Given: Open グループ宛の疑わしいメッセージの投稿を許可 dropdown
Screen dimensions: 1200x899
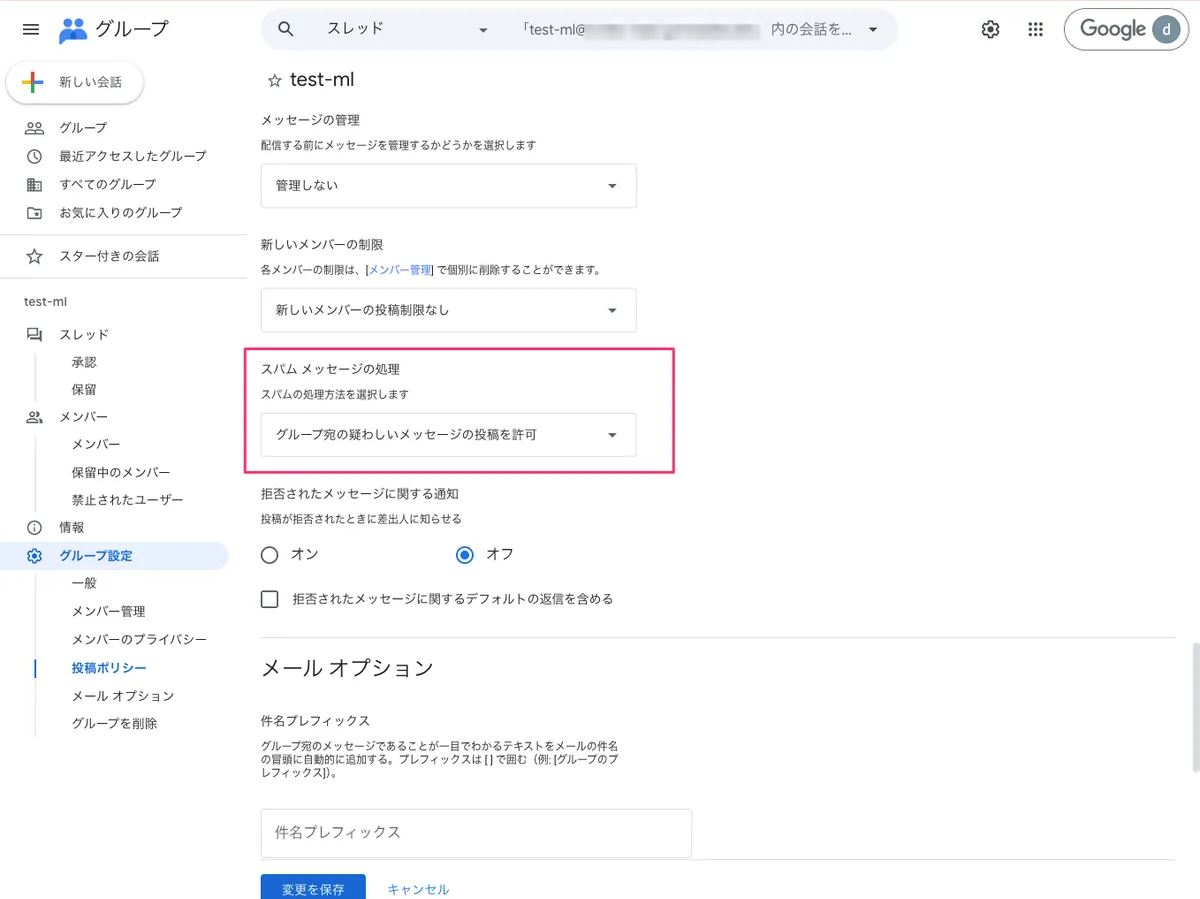Looking at the screenshot, I should 449,435.
